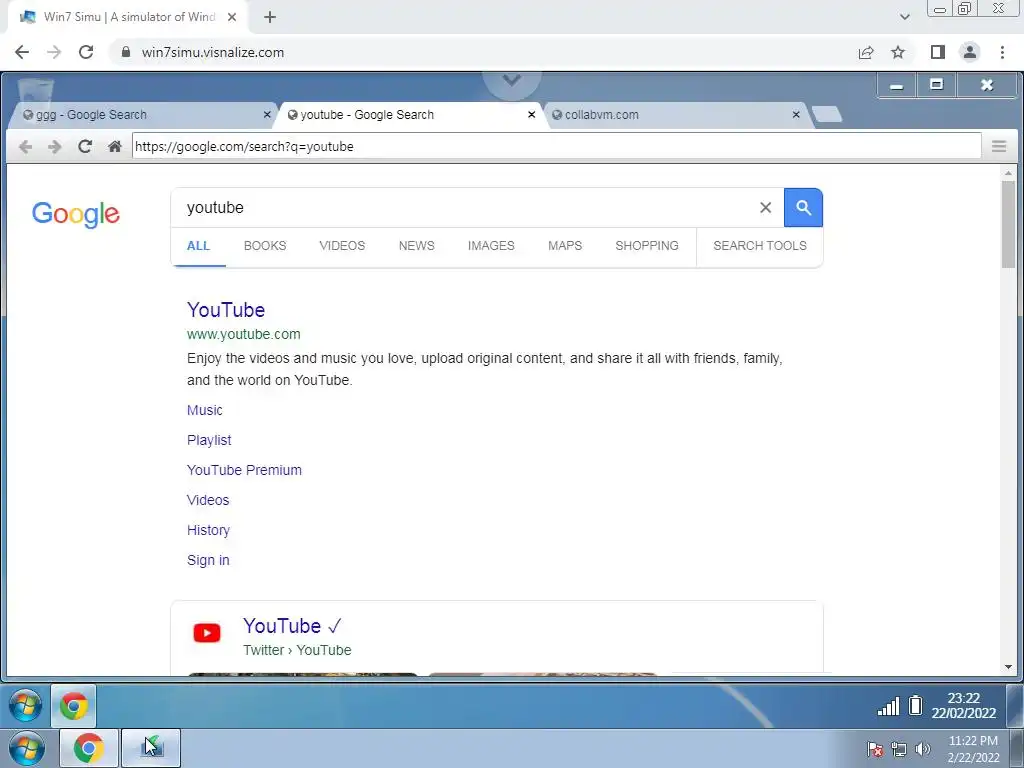Click Chrome on the simulated taskbar

point(74,706)
